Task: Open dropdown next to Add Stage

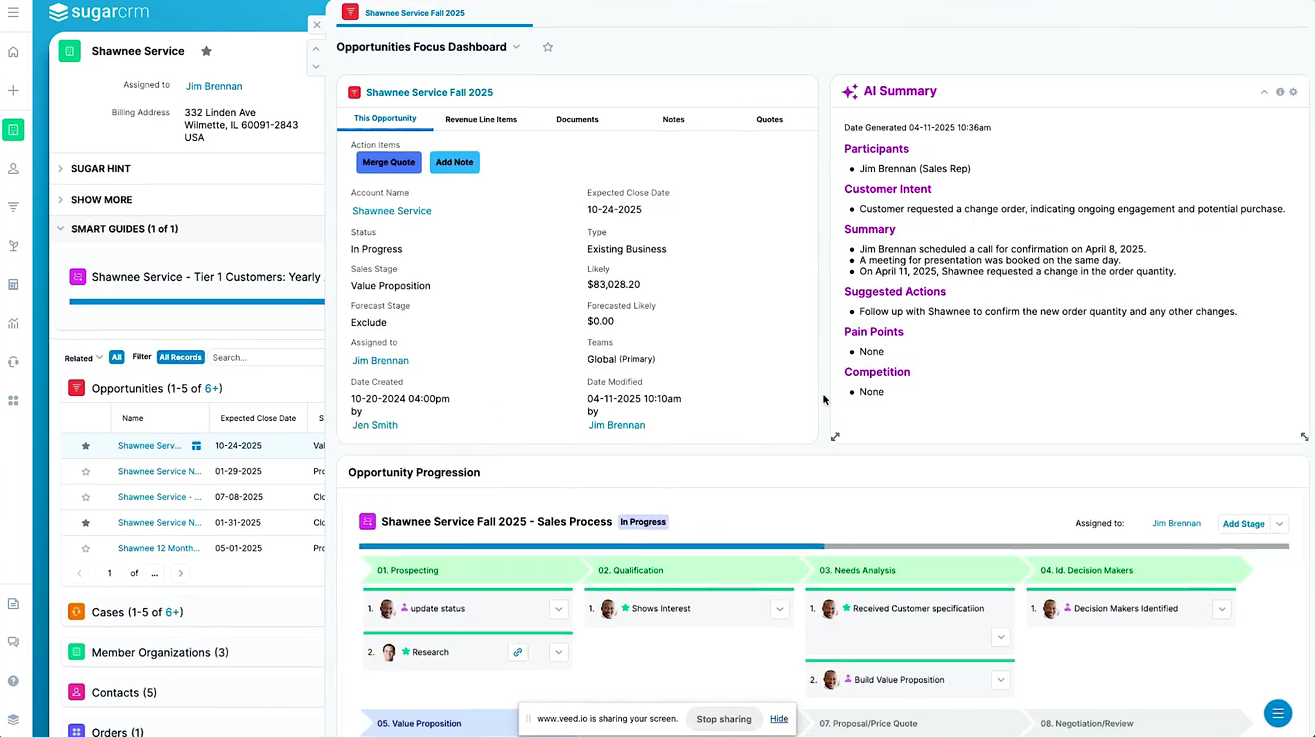Action: [x=1280, y=524]
